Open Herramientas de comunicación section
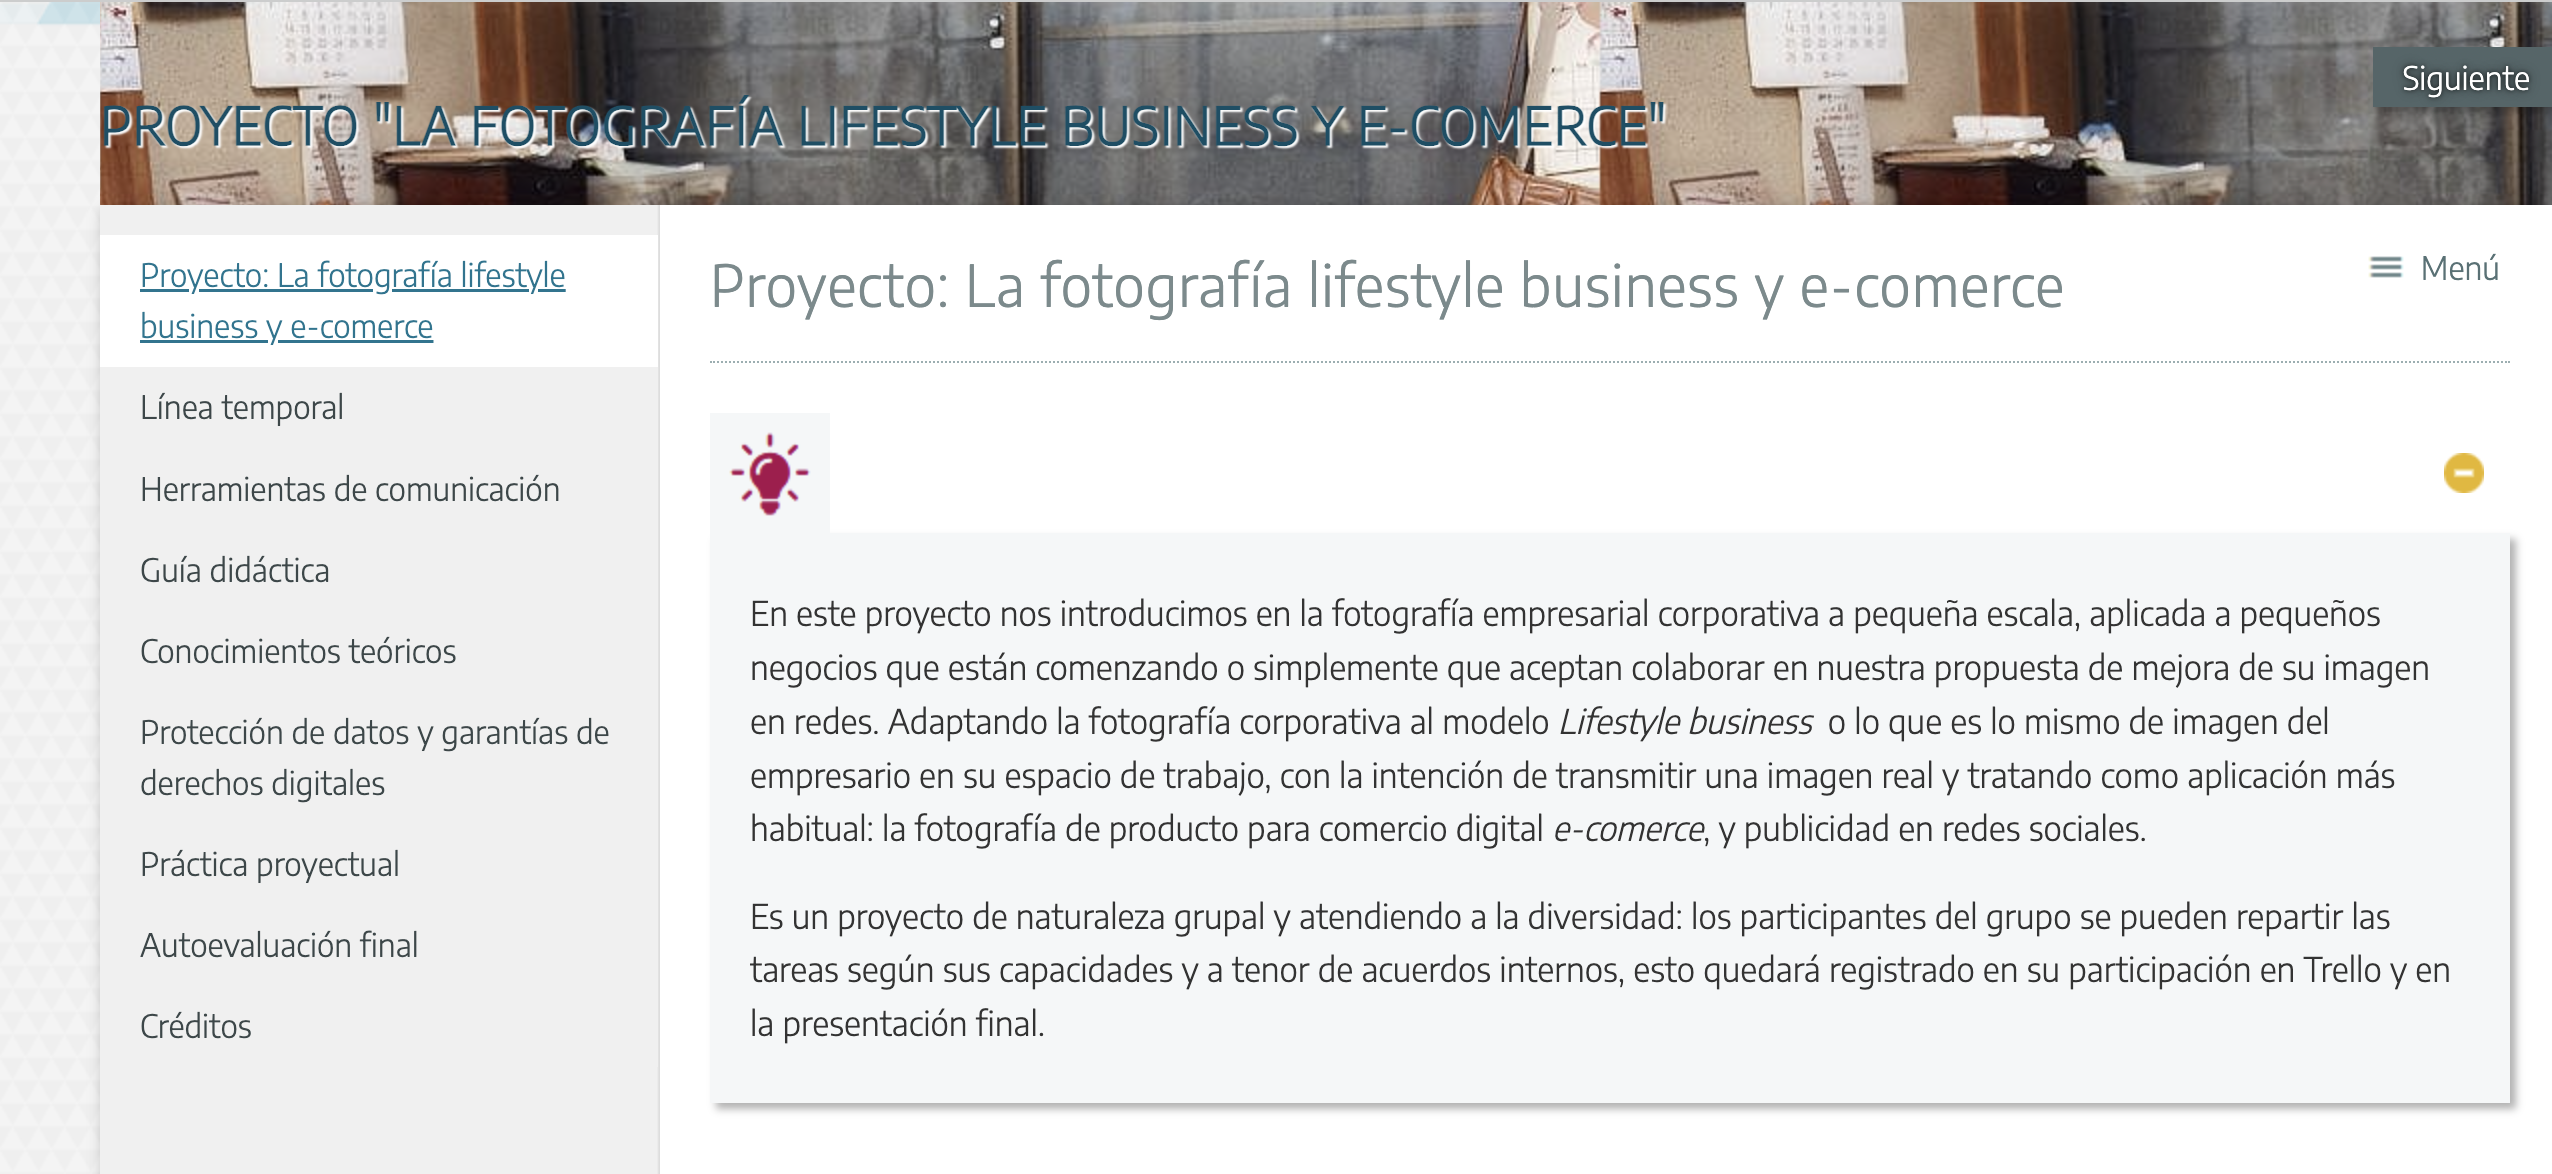2552x1174 pixels. (350, 490)
